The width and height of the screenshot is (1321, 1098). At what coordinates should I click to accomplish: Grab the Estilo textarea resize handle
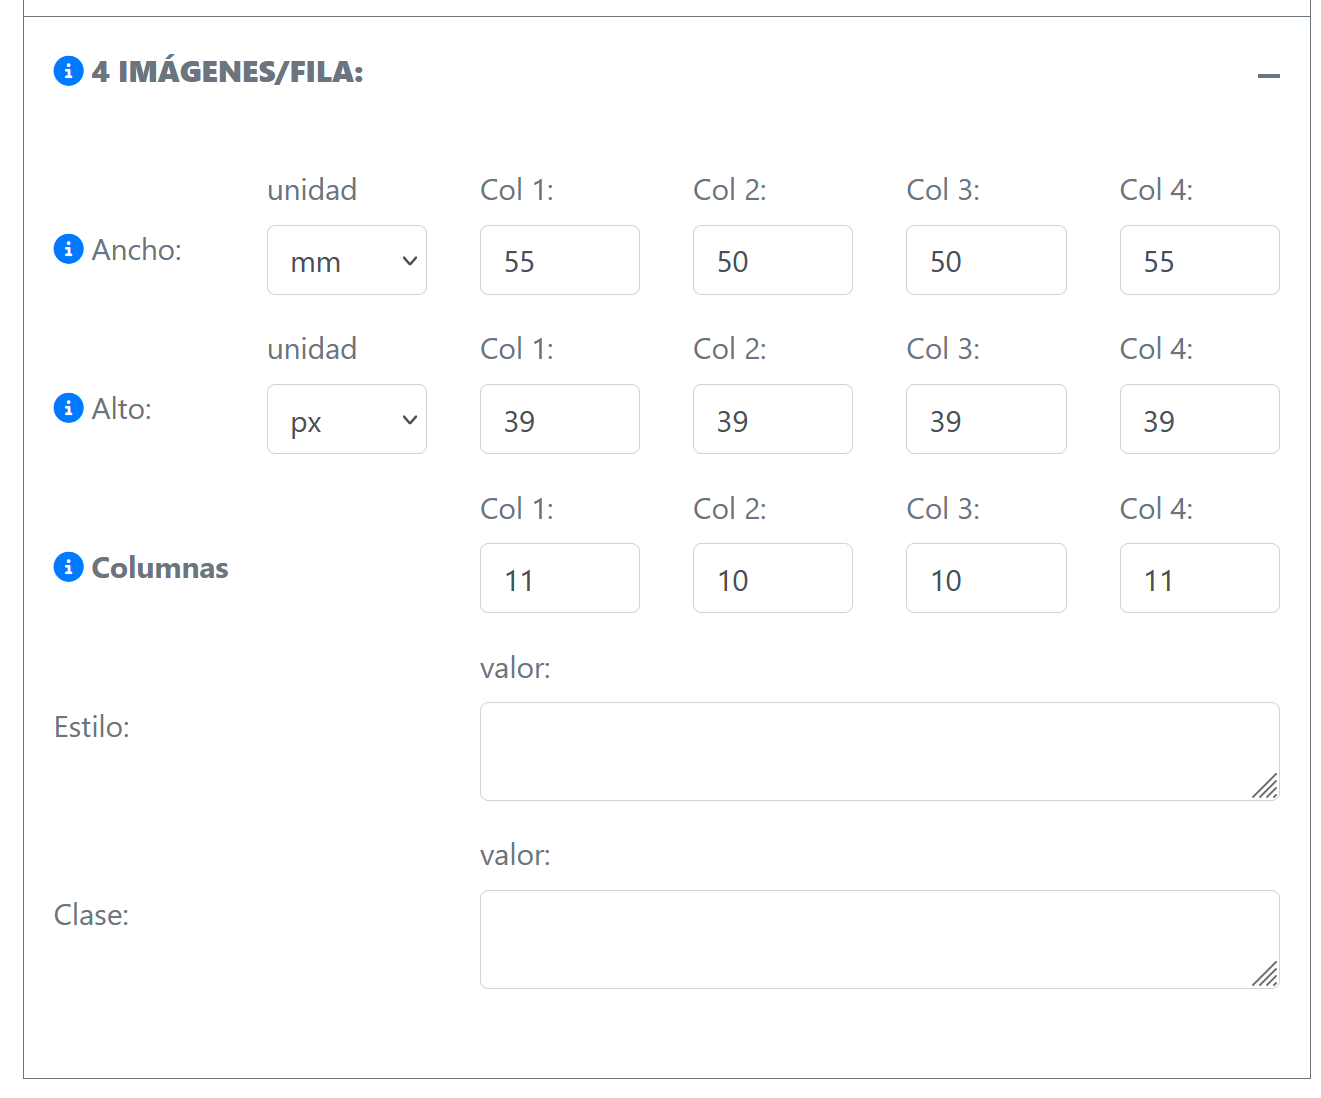pos(1266,787)
